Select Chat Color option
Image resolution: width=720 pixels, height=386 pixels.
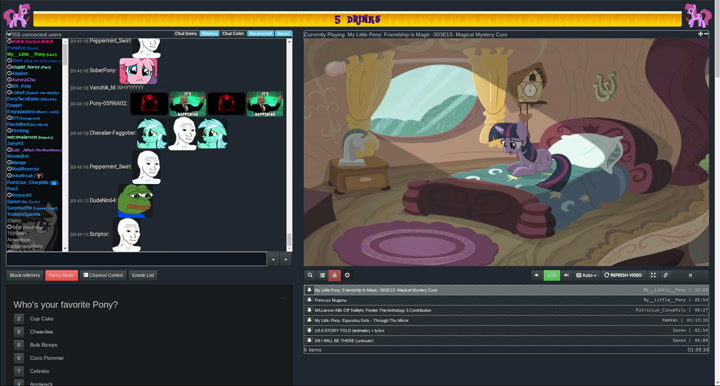tap(233, 34)
